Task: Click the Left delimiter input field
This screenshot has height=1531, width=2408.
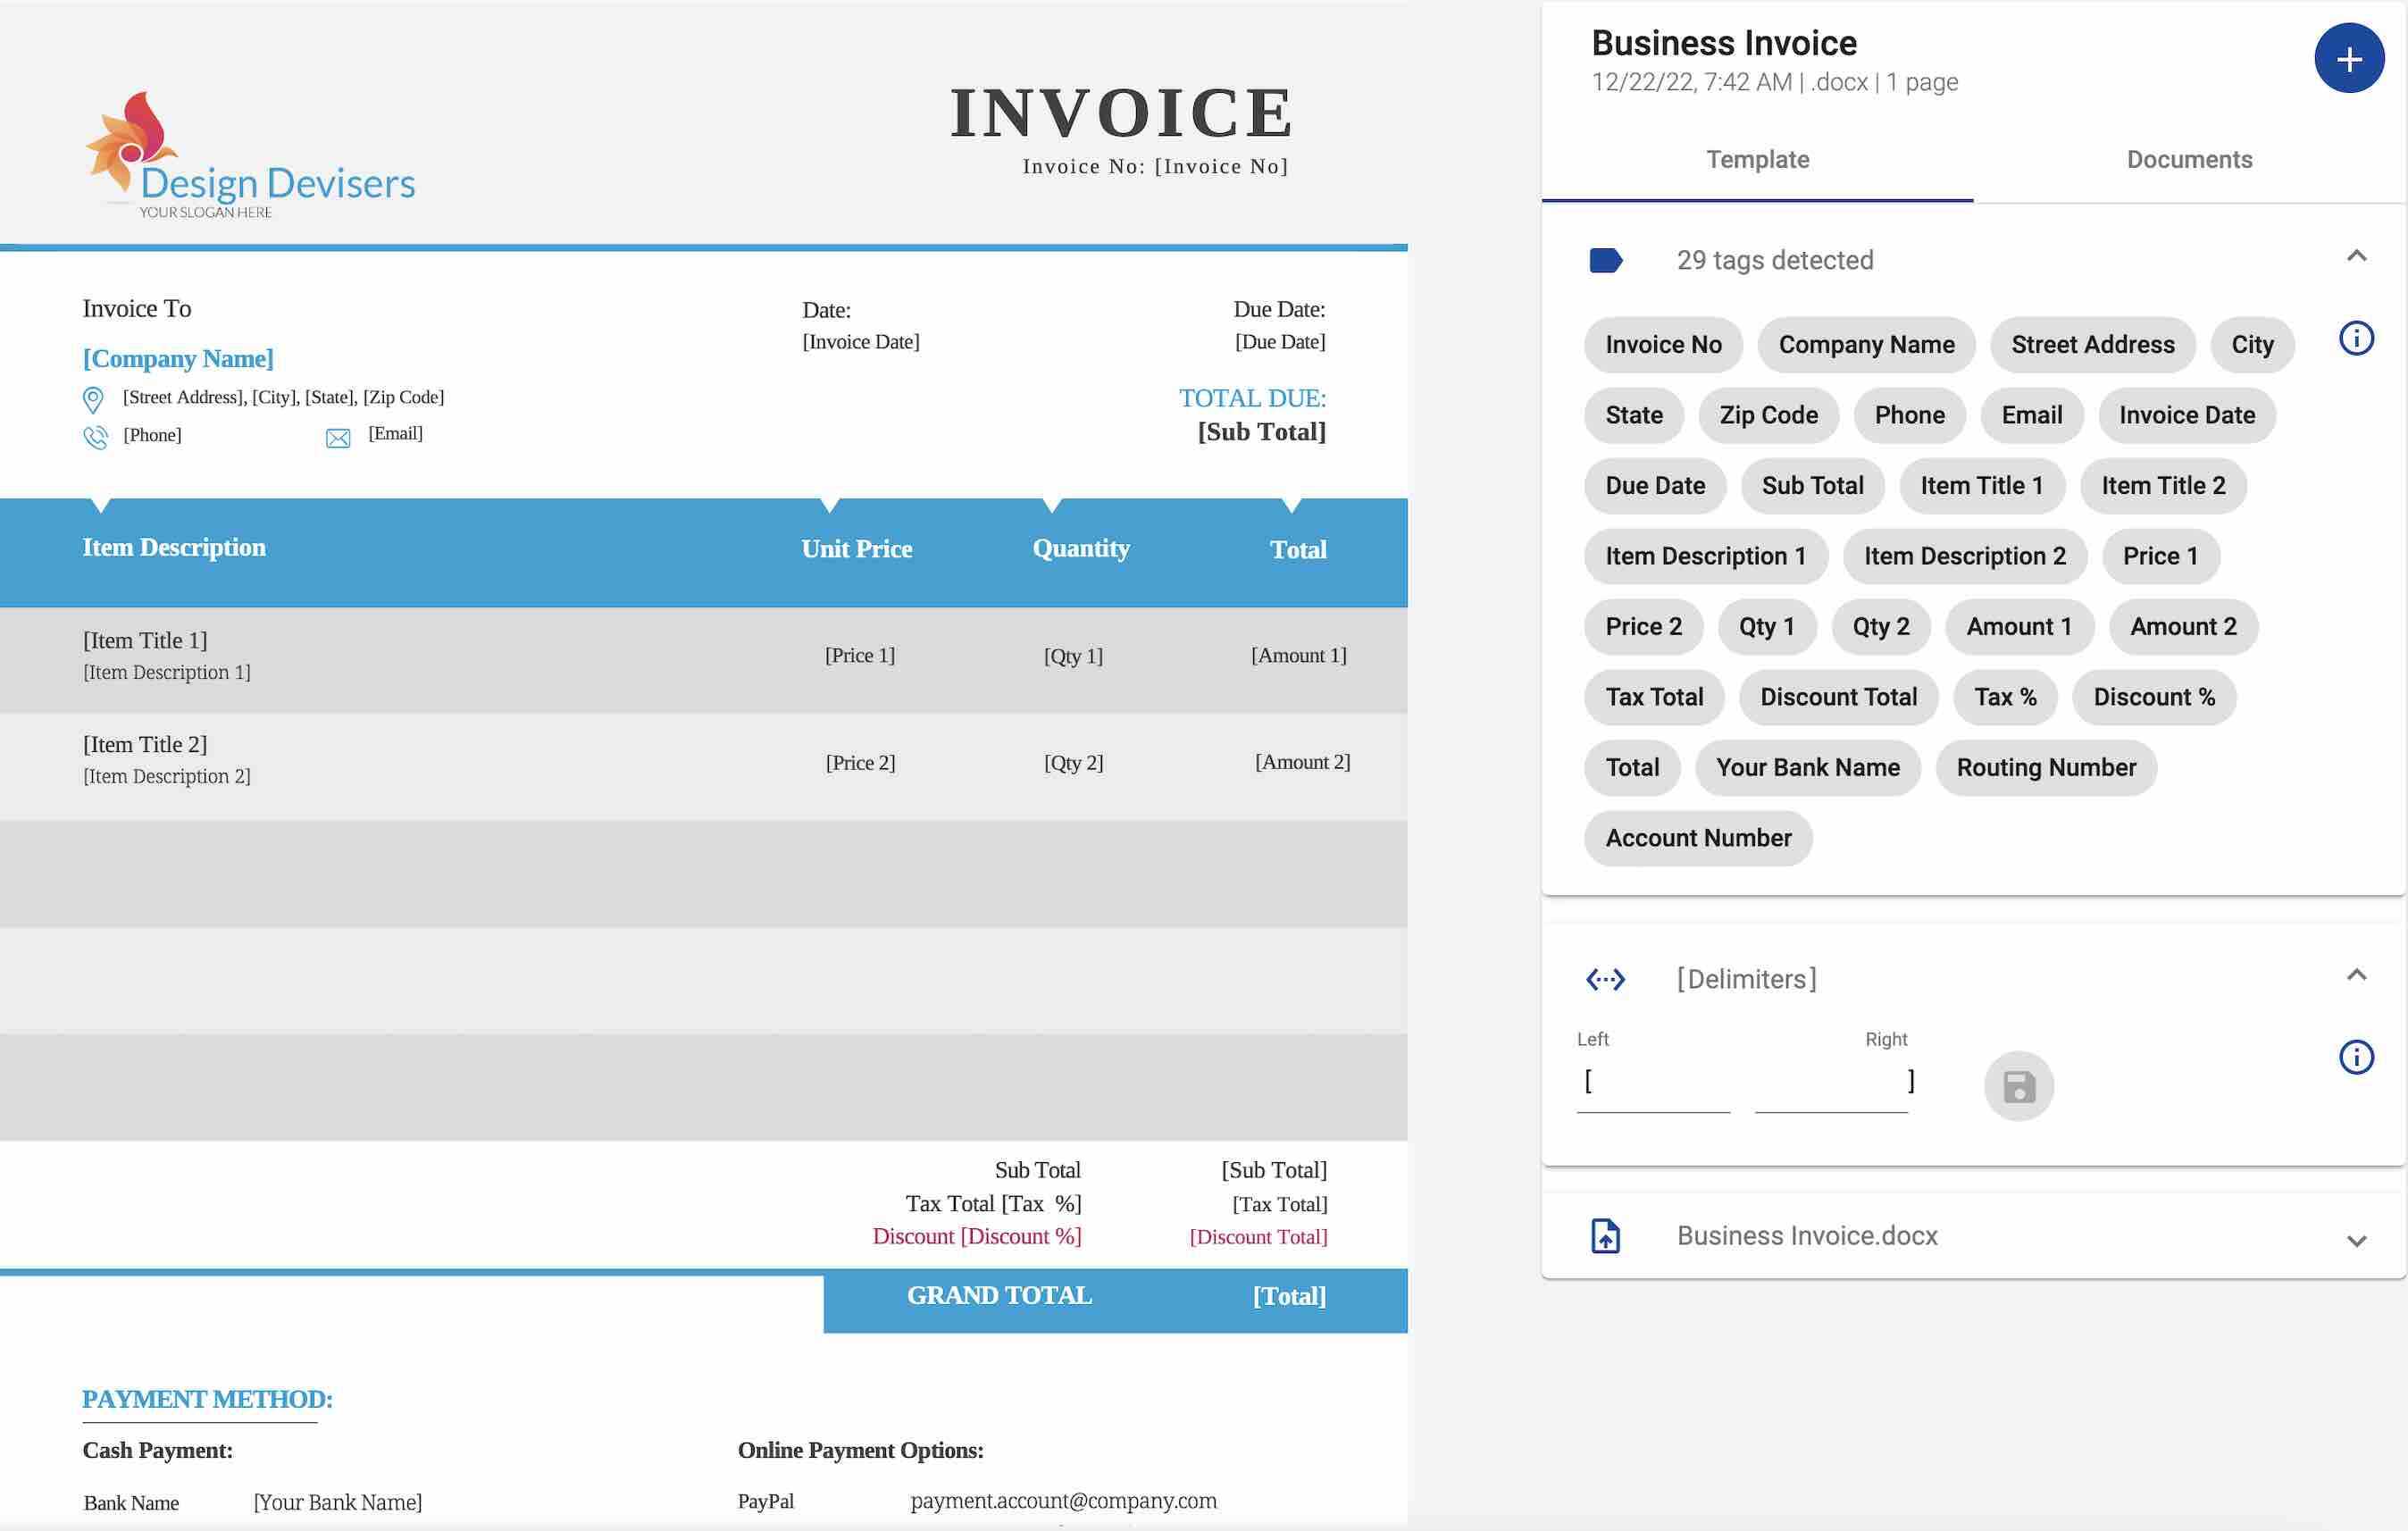Action: 1653,1083
